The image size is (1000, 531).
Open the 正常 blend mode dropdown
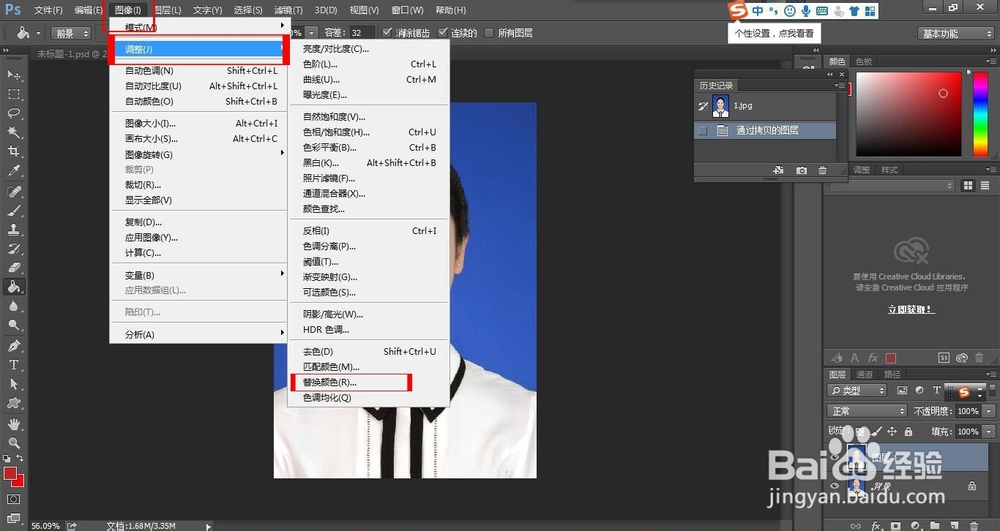867,411
